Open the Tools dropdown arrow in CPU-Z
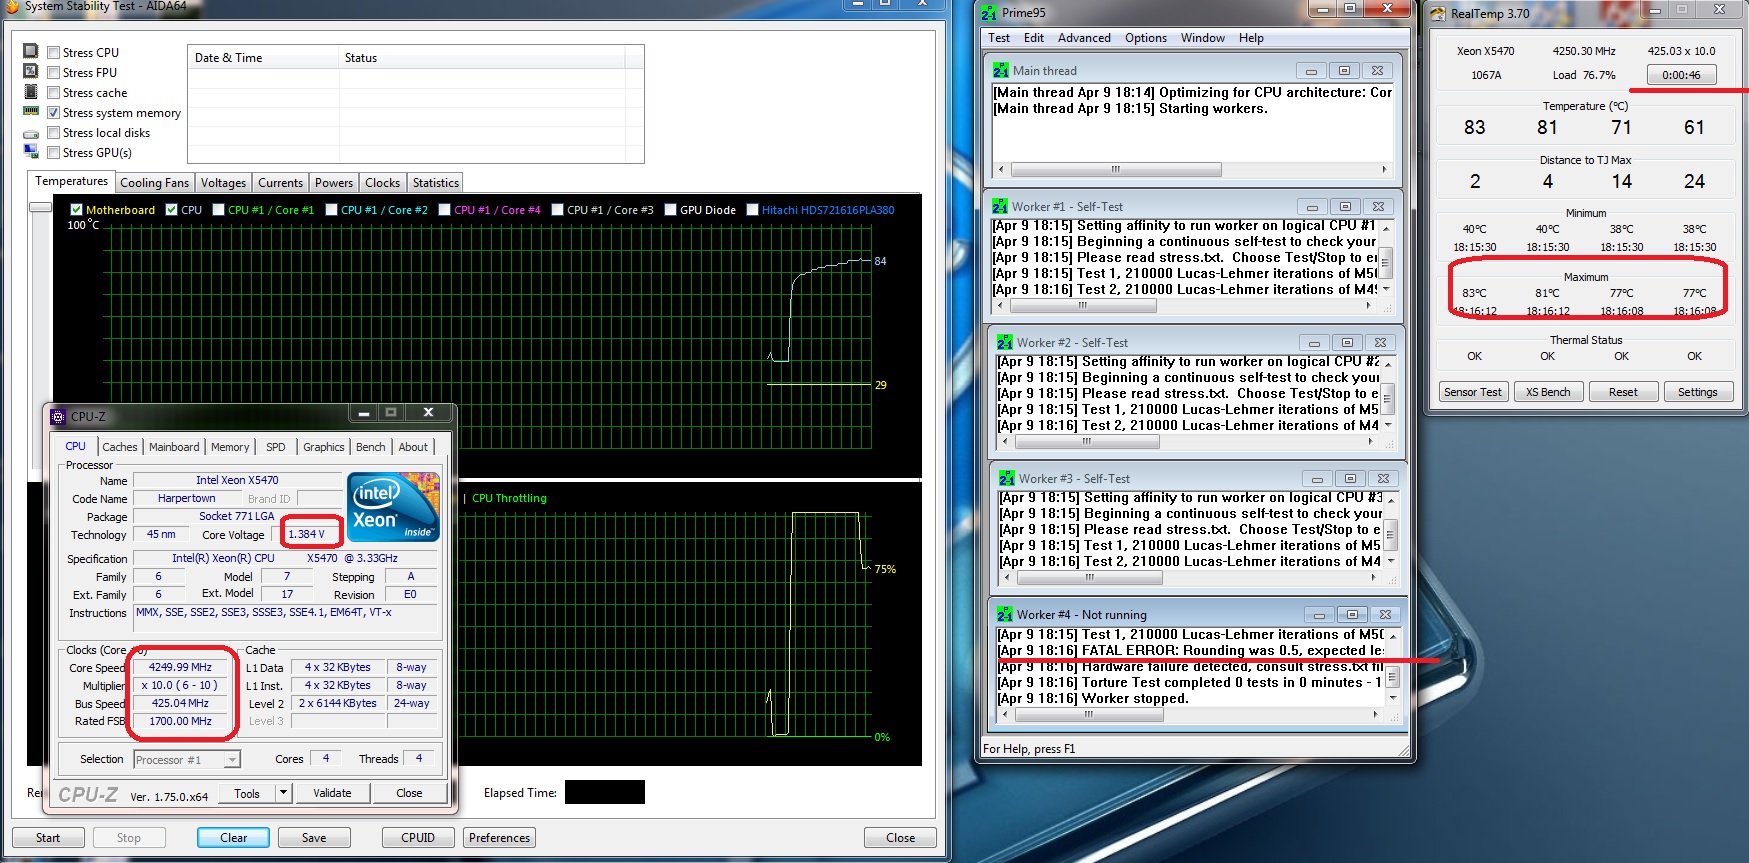Image resolution: width=1749 pixels, height=863 pixels. click(x=284, y=793)
